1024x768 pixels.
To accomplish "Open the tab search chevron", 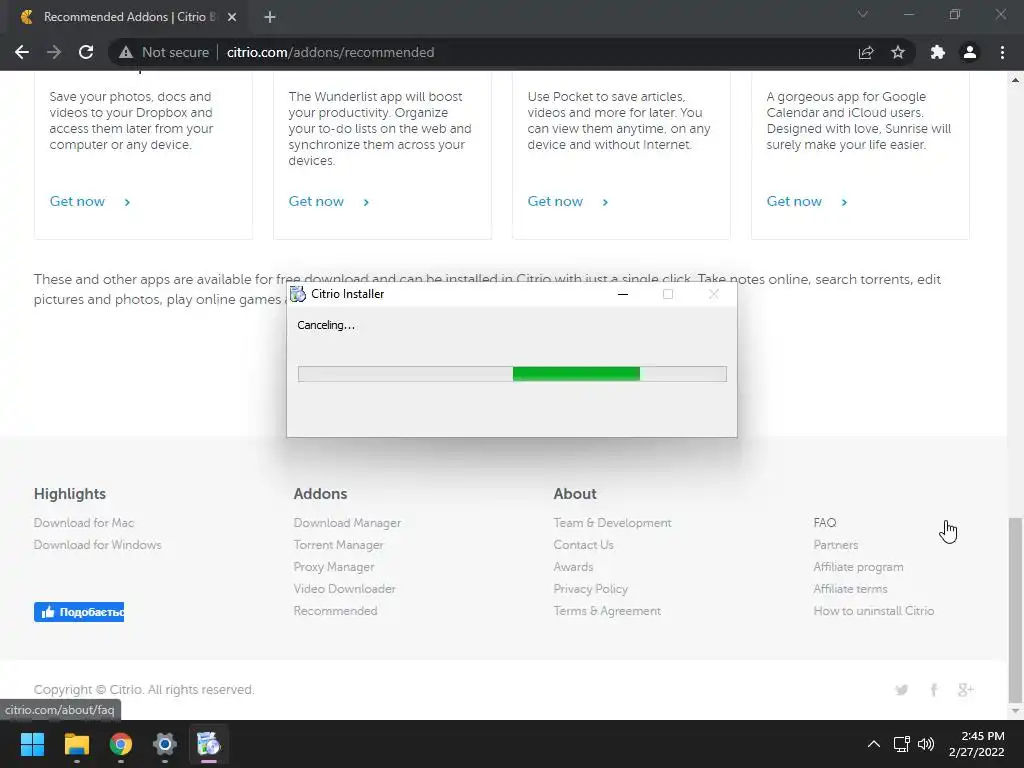I will click(863, 14).
